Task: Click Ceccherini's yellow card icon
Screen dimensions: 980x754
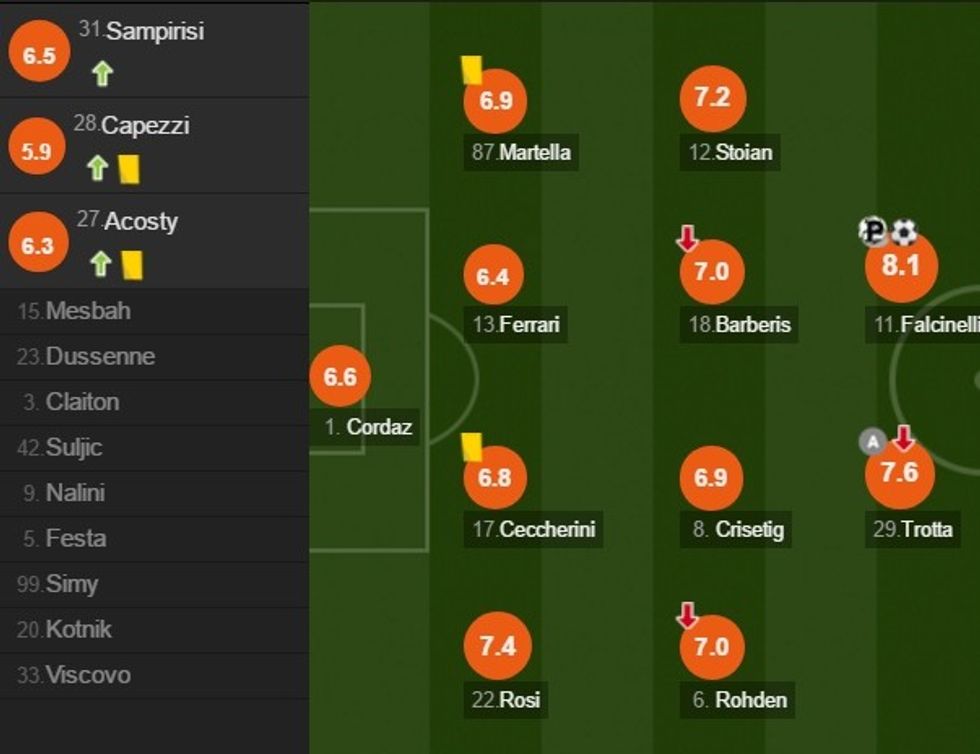Action: click(x=472, y=446)
